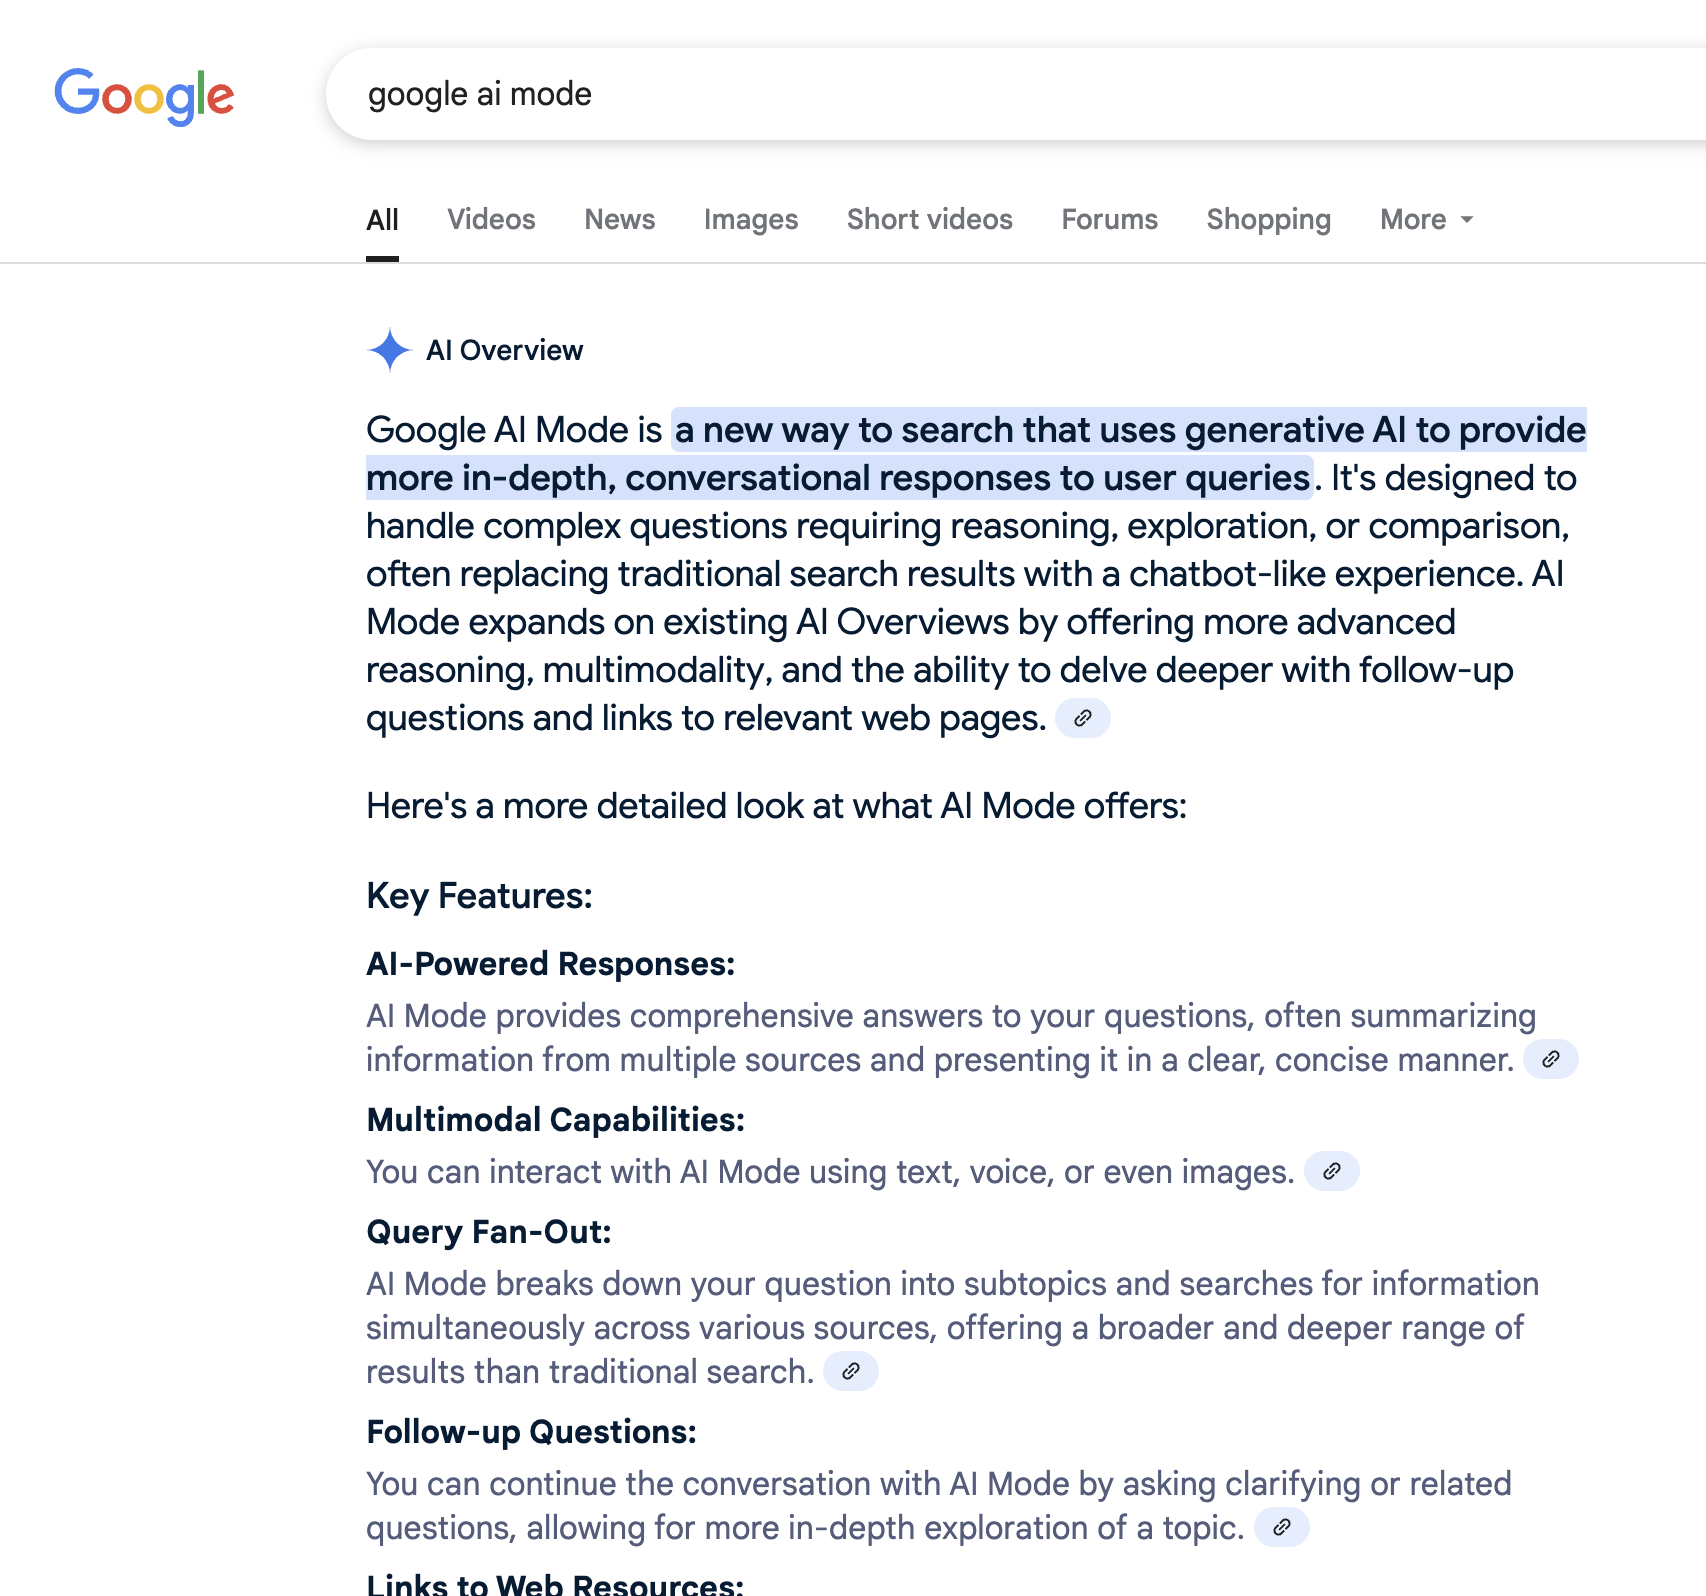This screenshot has width=1706, height=1596.
Task: Click the search box containing "google ai mode"
Action: [x=900, y=94]
